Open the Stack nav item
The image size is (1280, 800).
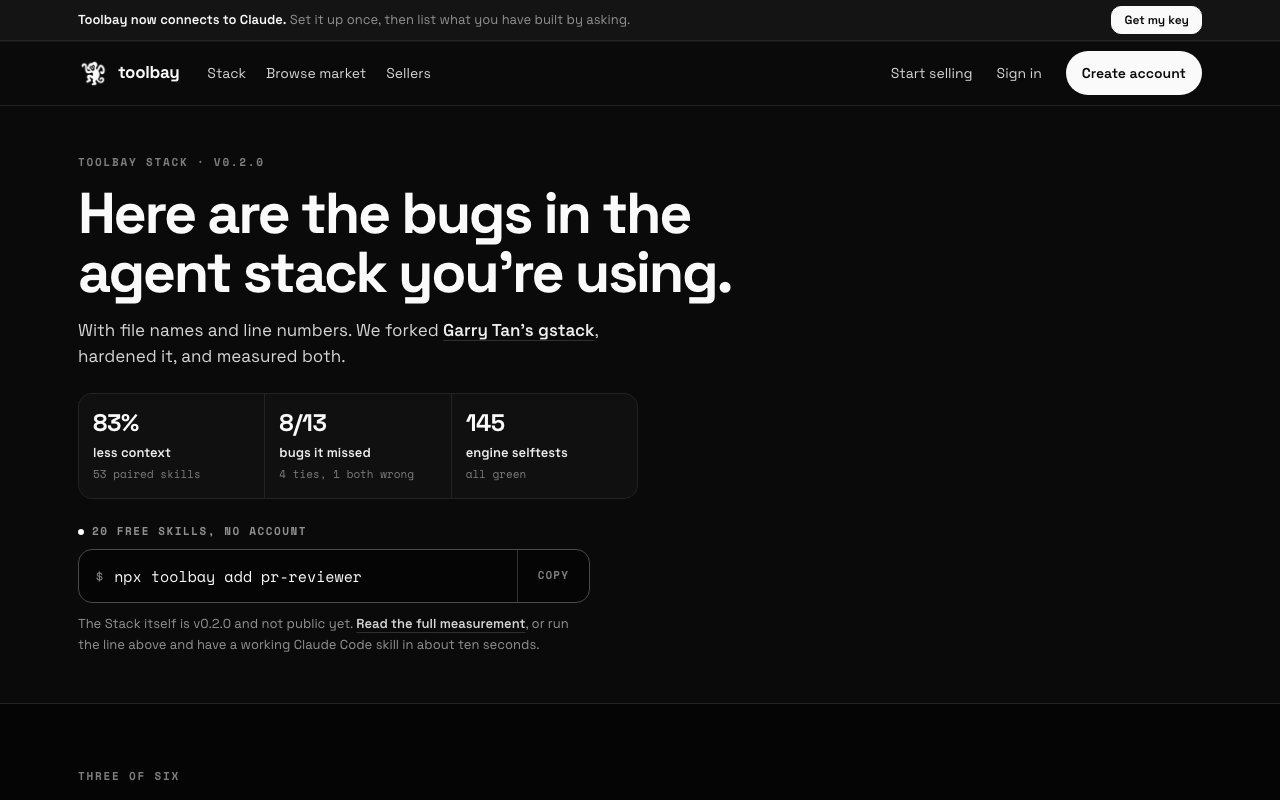(x=226, y=73)
